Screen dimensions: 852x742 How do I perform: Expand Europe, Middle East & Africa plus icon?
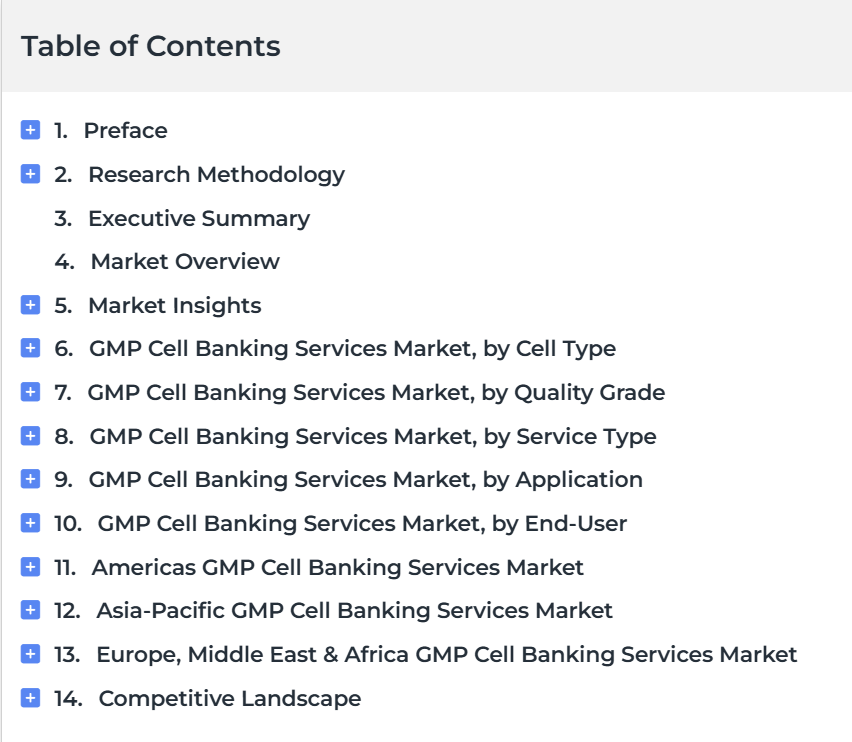[x=30, y=655]
